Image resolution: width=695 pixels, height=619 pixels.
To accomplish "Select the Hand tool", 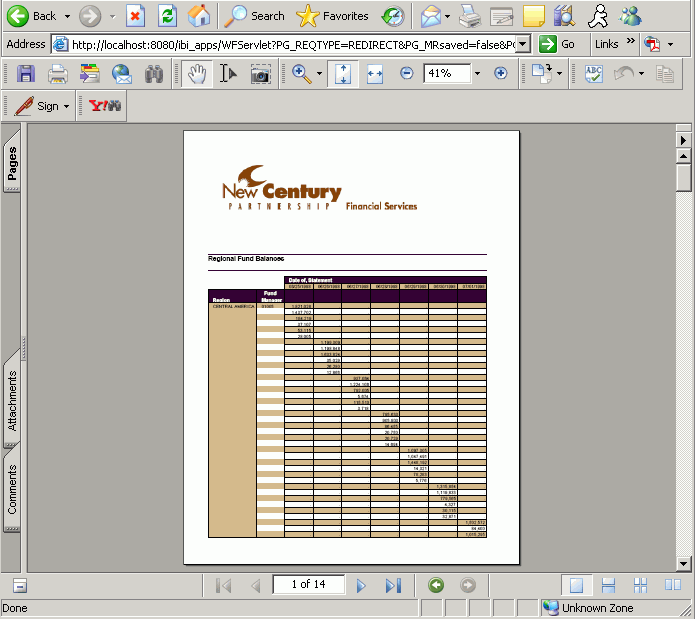I will pyautogui.click(x=196, y=74).
